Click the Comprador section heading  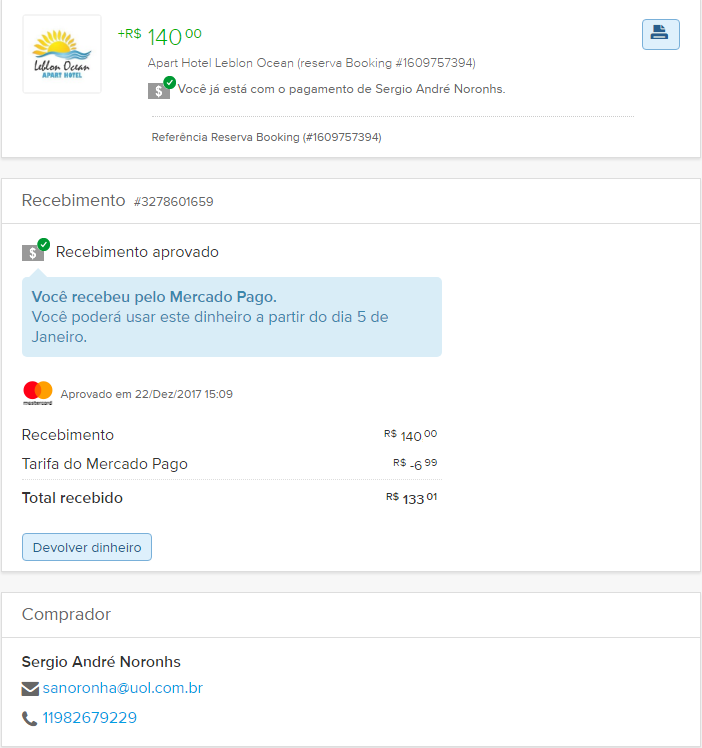click(x=66, y=614)
